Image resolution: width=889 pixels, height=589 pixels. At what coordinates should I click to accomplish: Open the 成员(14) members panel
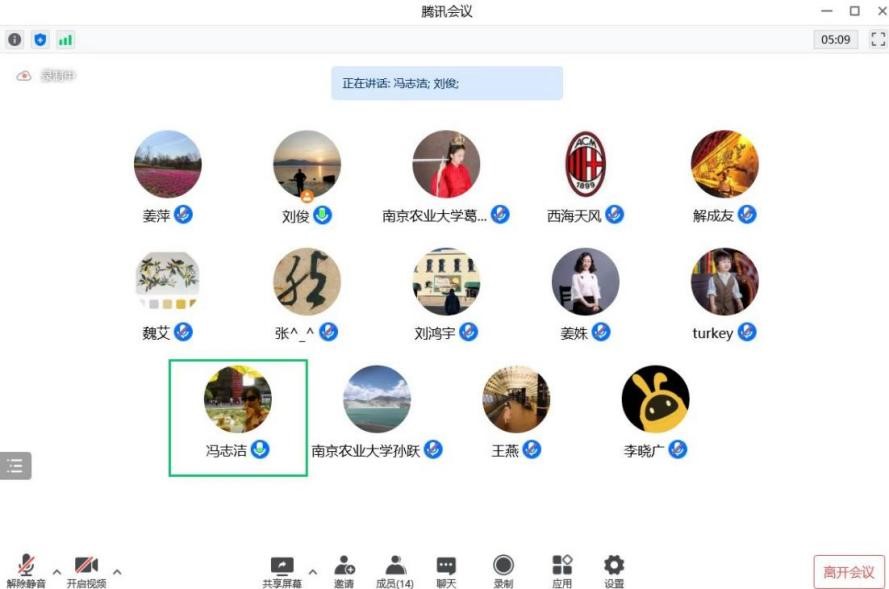(395, 571)
